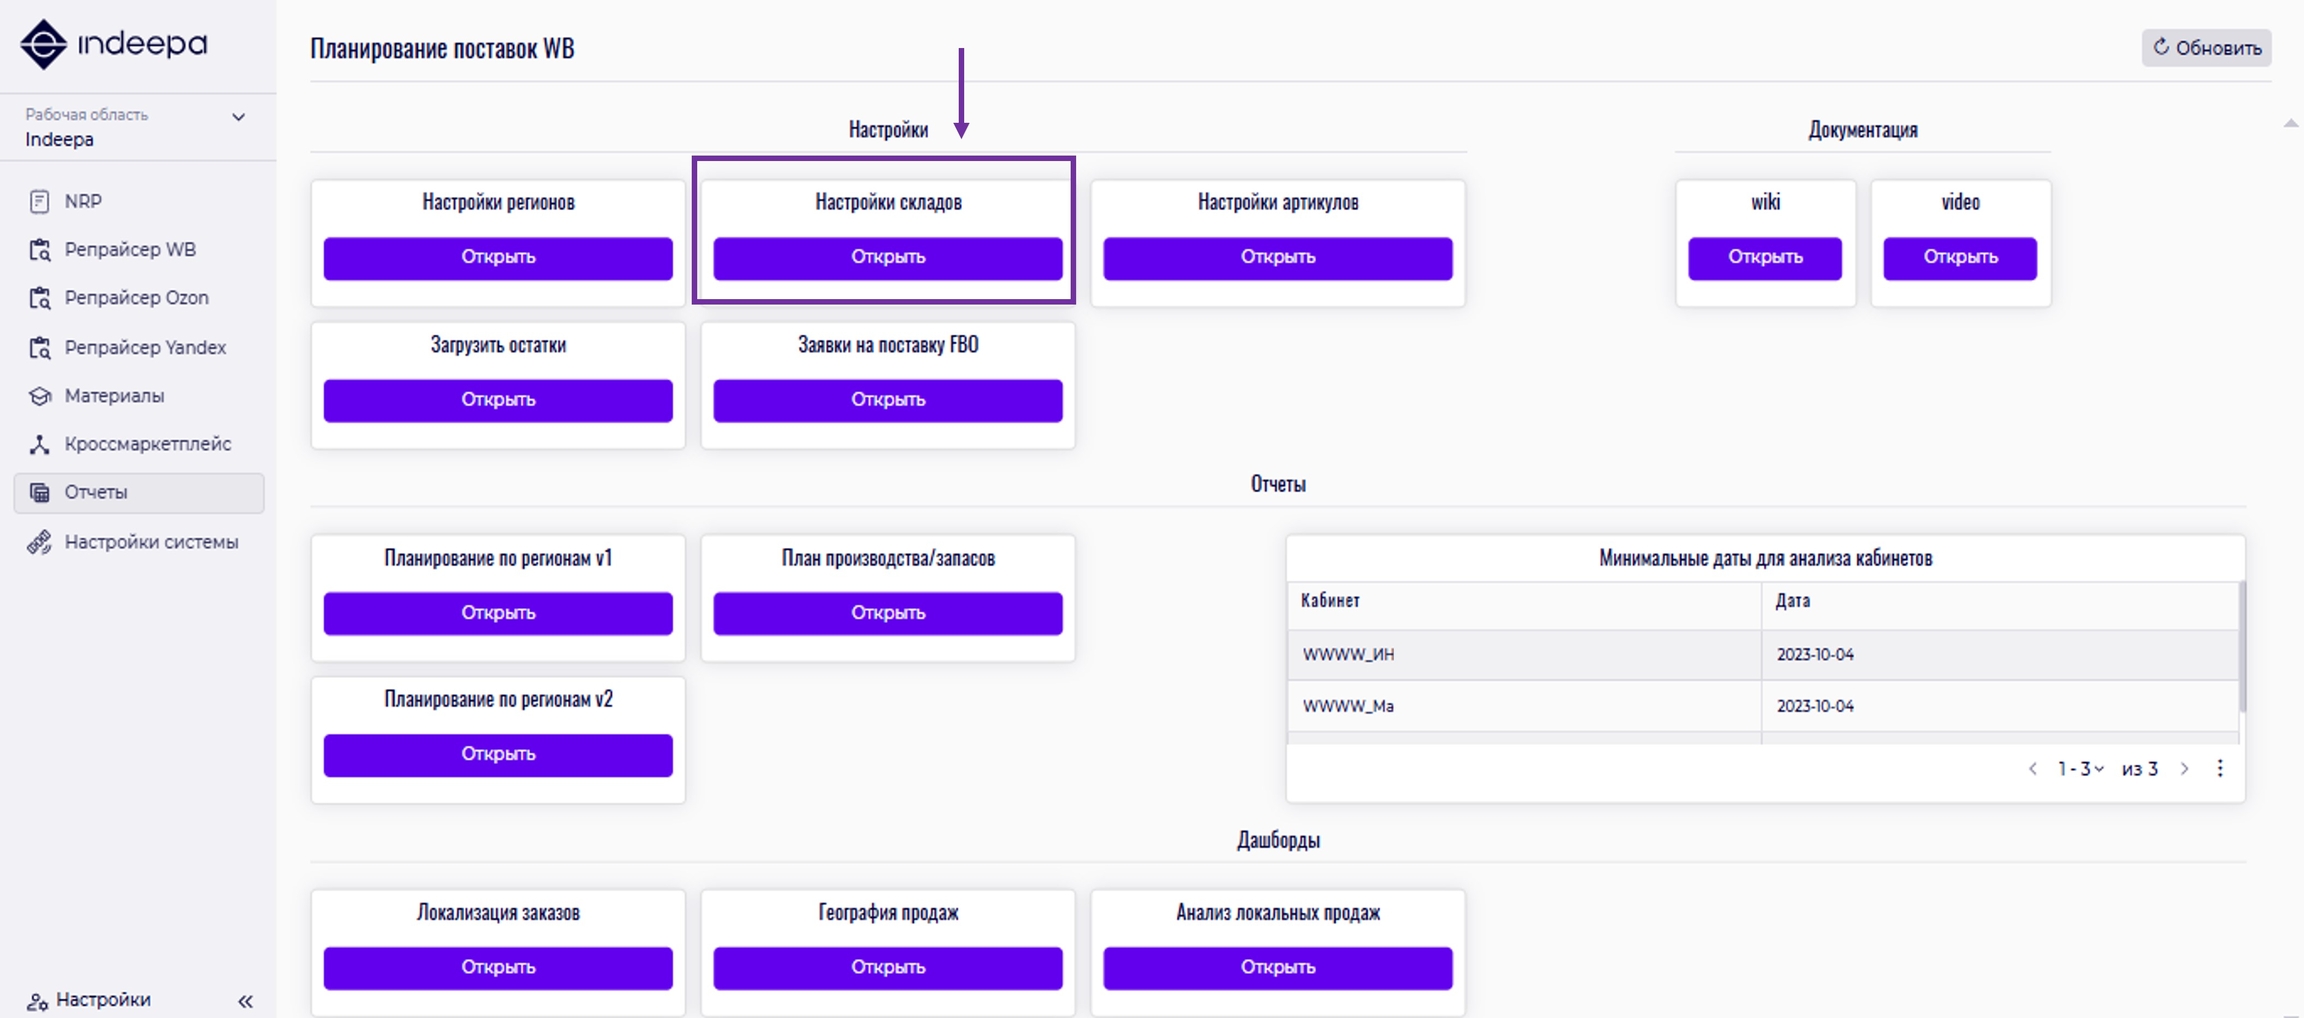Select Репрайсер Yandex in the sidebar
Viewport: 2304px width, 1018px height.
click(x=145, y=347)
